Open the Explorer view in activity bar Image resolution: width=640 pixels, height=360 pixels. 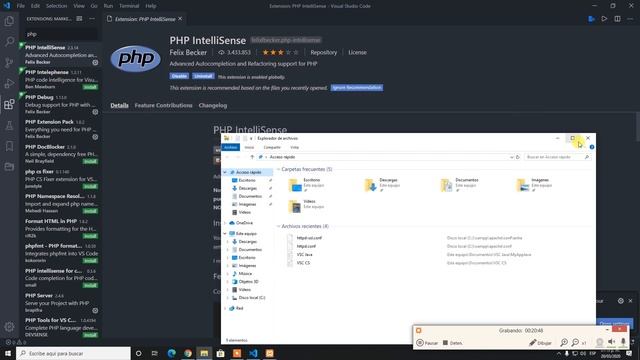point(9,21)
